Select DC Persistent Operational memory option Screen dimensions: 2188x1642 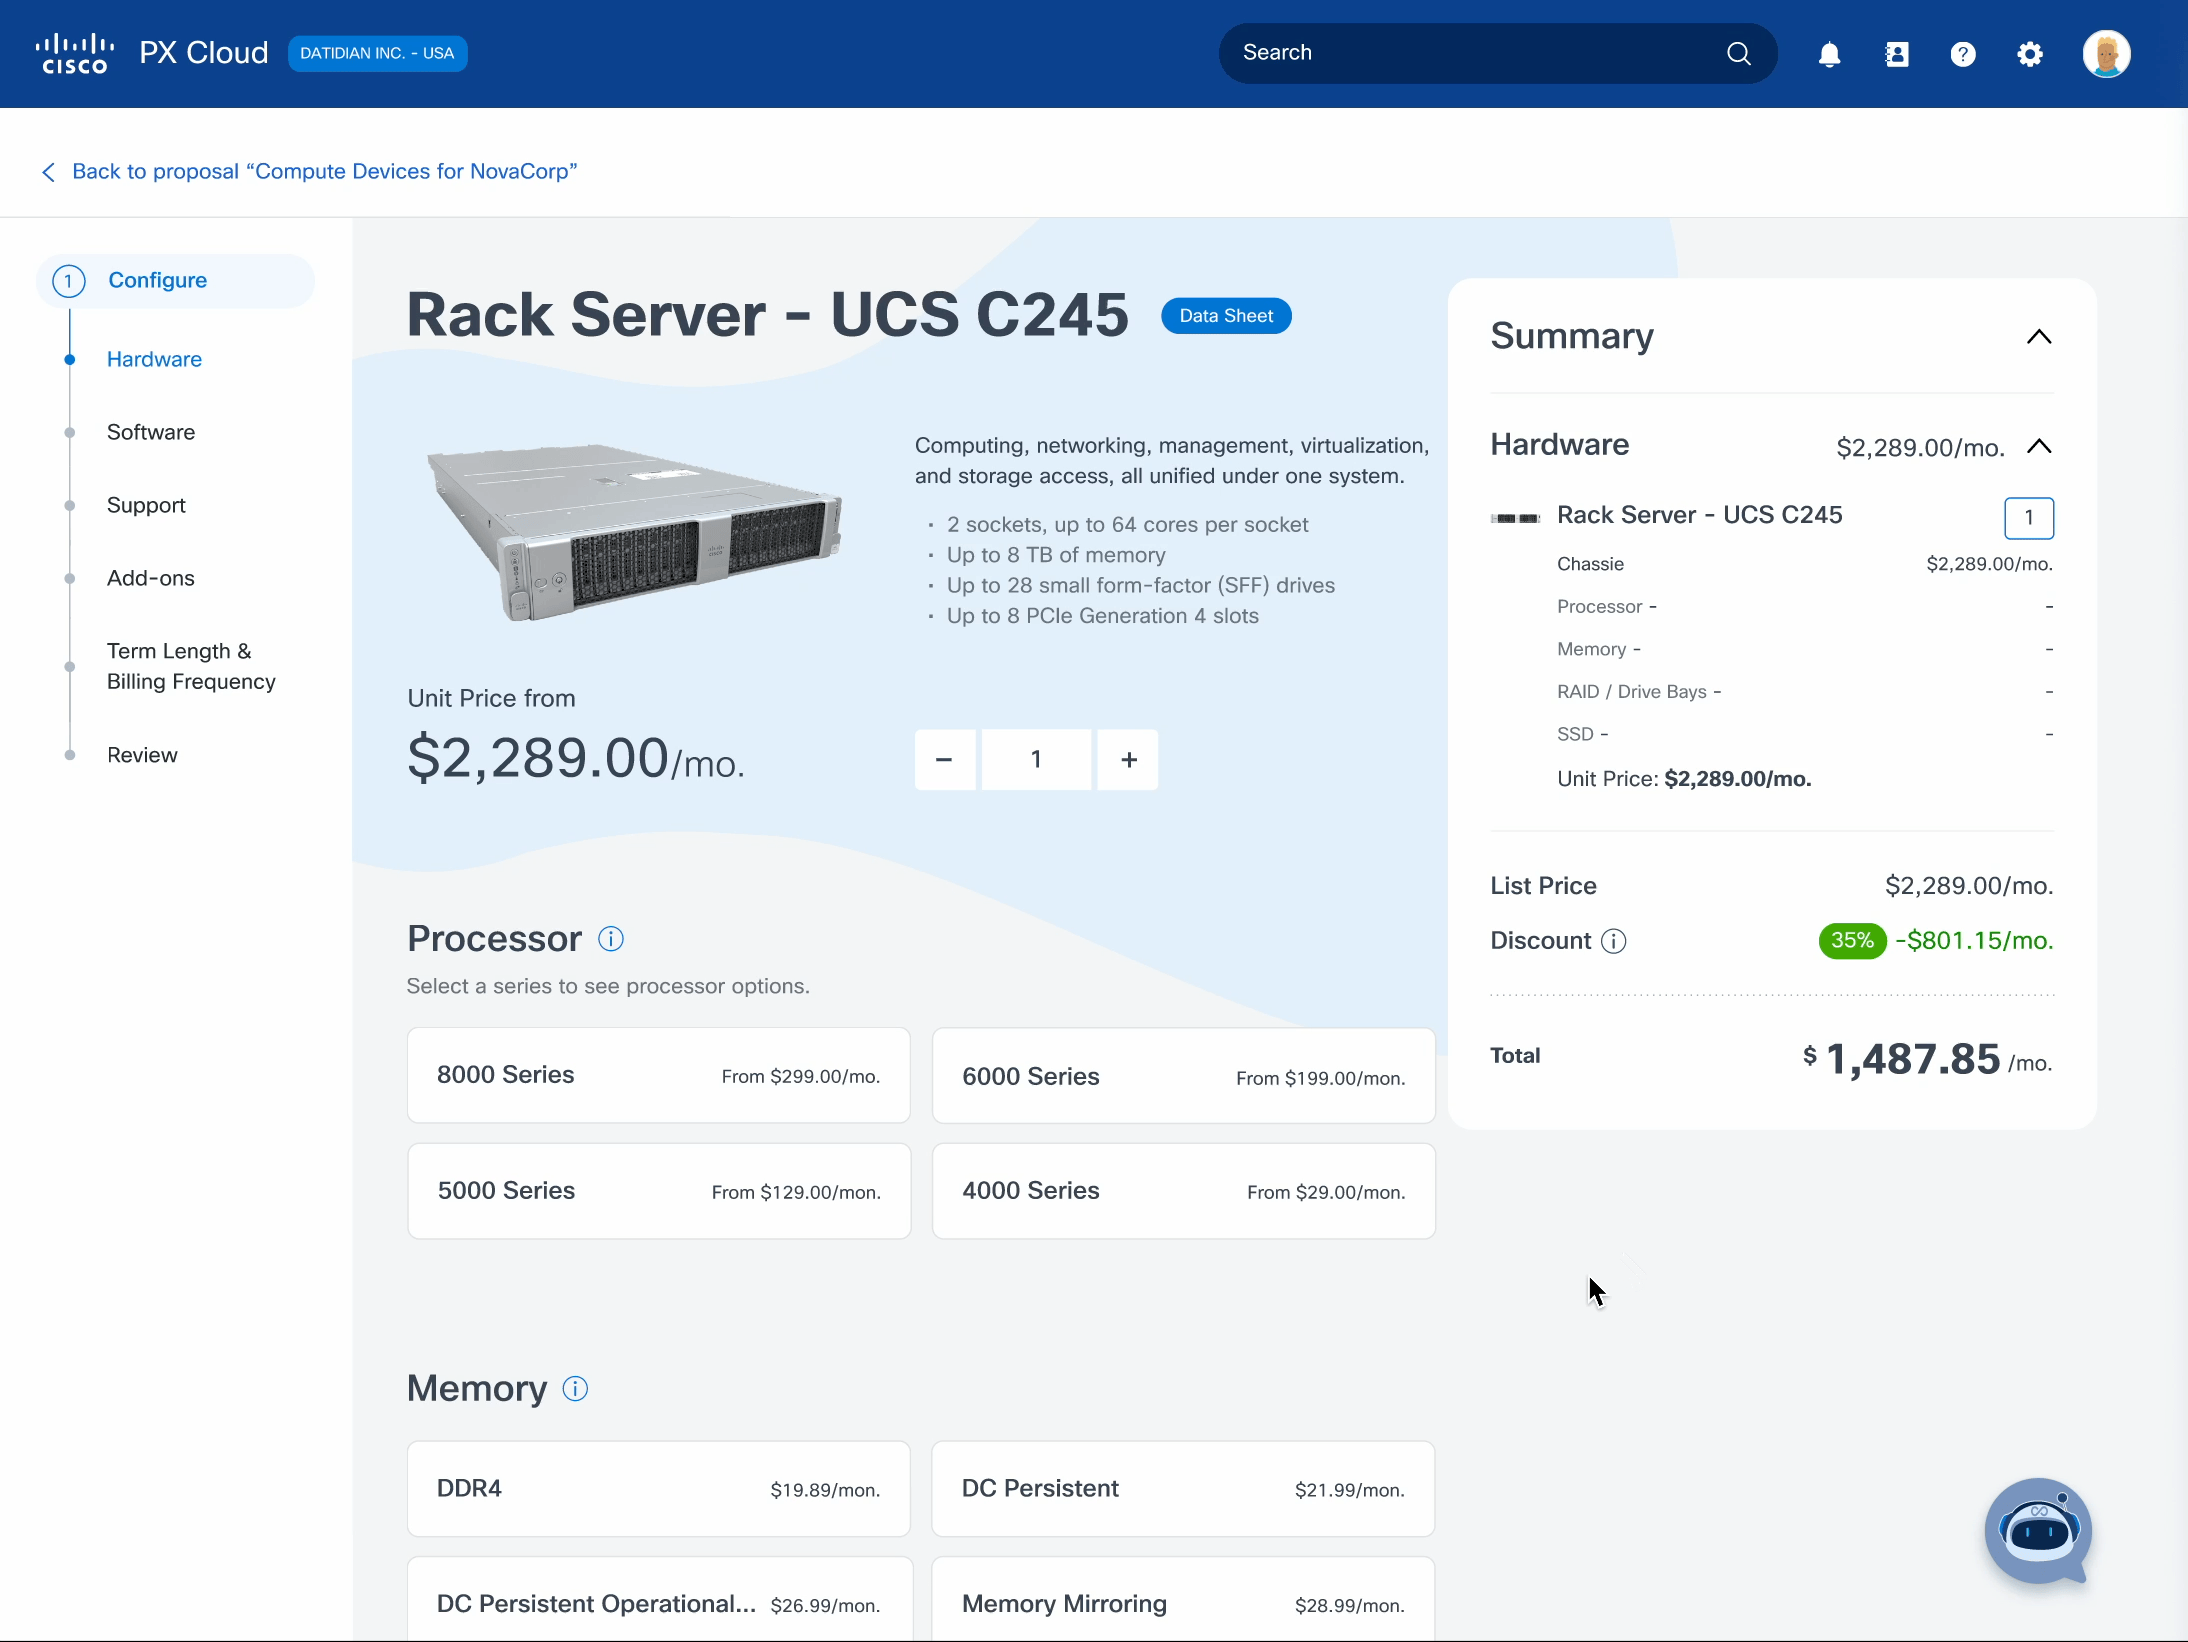659,1600
